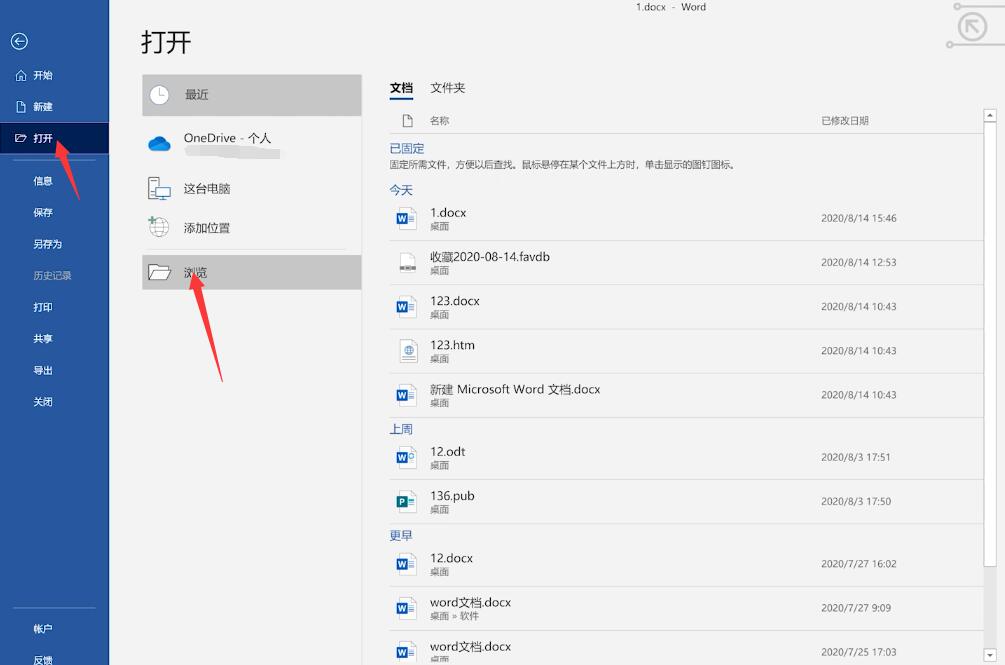Screen dimensions: 1005x665
Task: Open 反馈 in the sidebar
Action: pyautogui.click(x=43, y=659)
